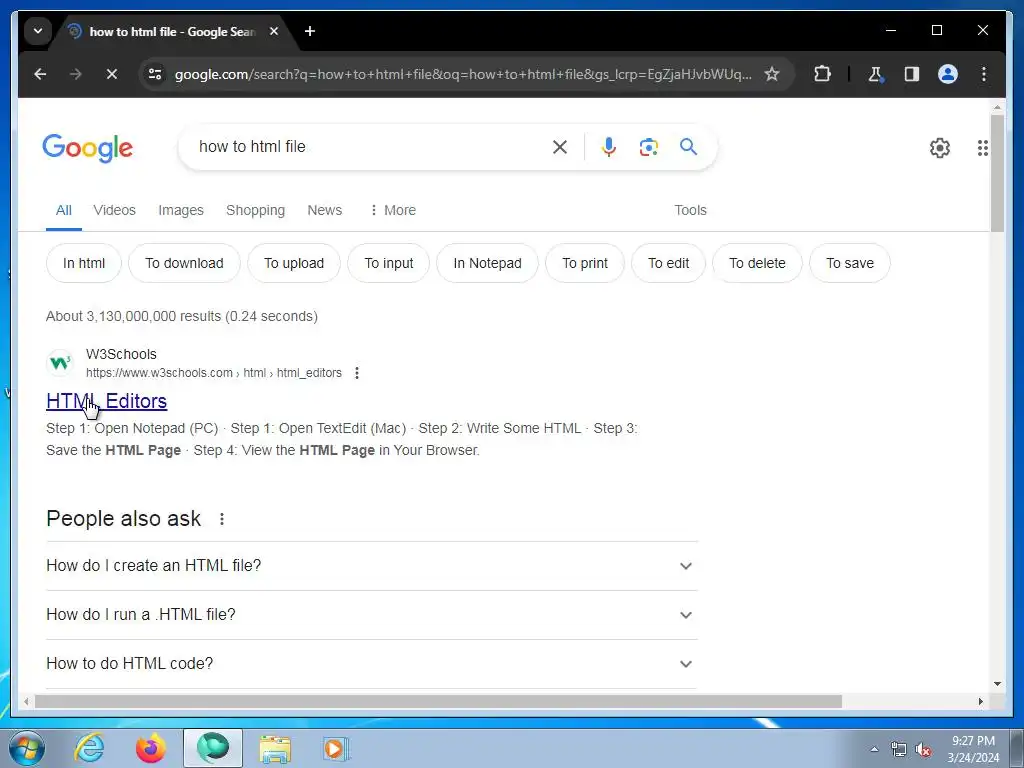
Task: Close the 'how to html file' tab
Action: (x=274, y=31)
